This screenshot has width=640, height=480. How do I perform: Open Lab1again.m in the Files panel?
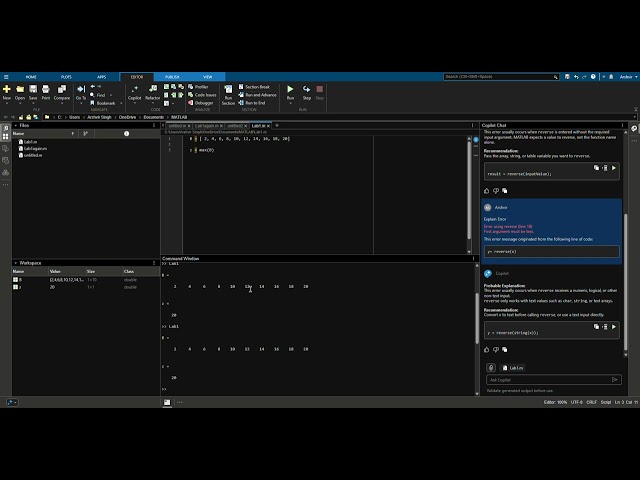coord(33,149)
